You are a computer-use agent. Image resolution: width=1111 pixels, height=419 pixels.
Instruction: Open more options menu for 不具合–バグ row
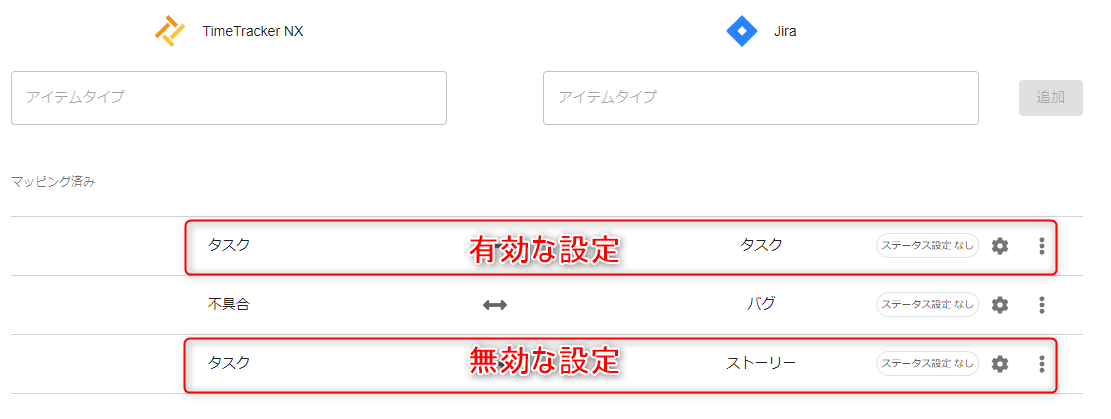(1041, 305)
